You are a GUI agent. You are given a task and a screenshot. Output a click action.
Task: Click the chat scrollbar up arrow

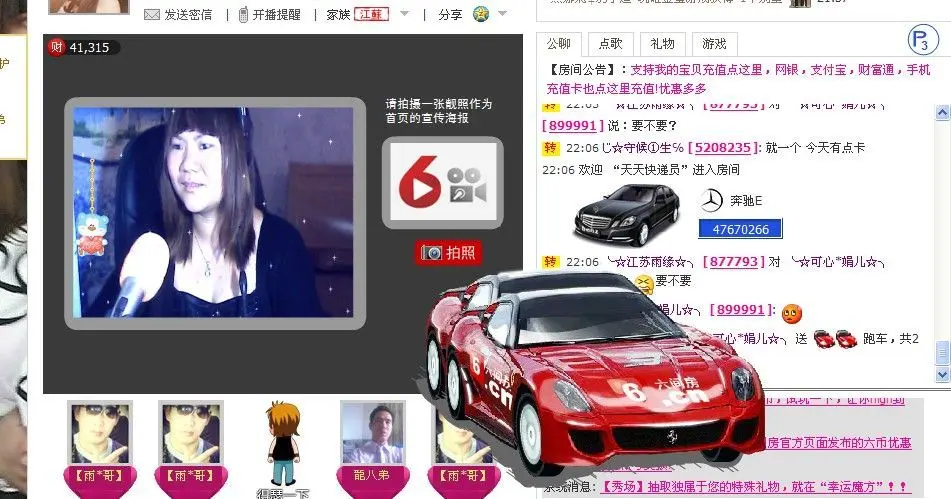pos(942,112)
